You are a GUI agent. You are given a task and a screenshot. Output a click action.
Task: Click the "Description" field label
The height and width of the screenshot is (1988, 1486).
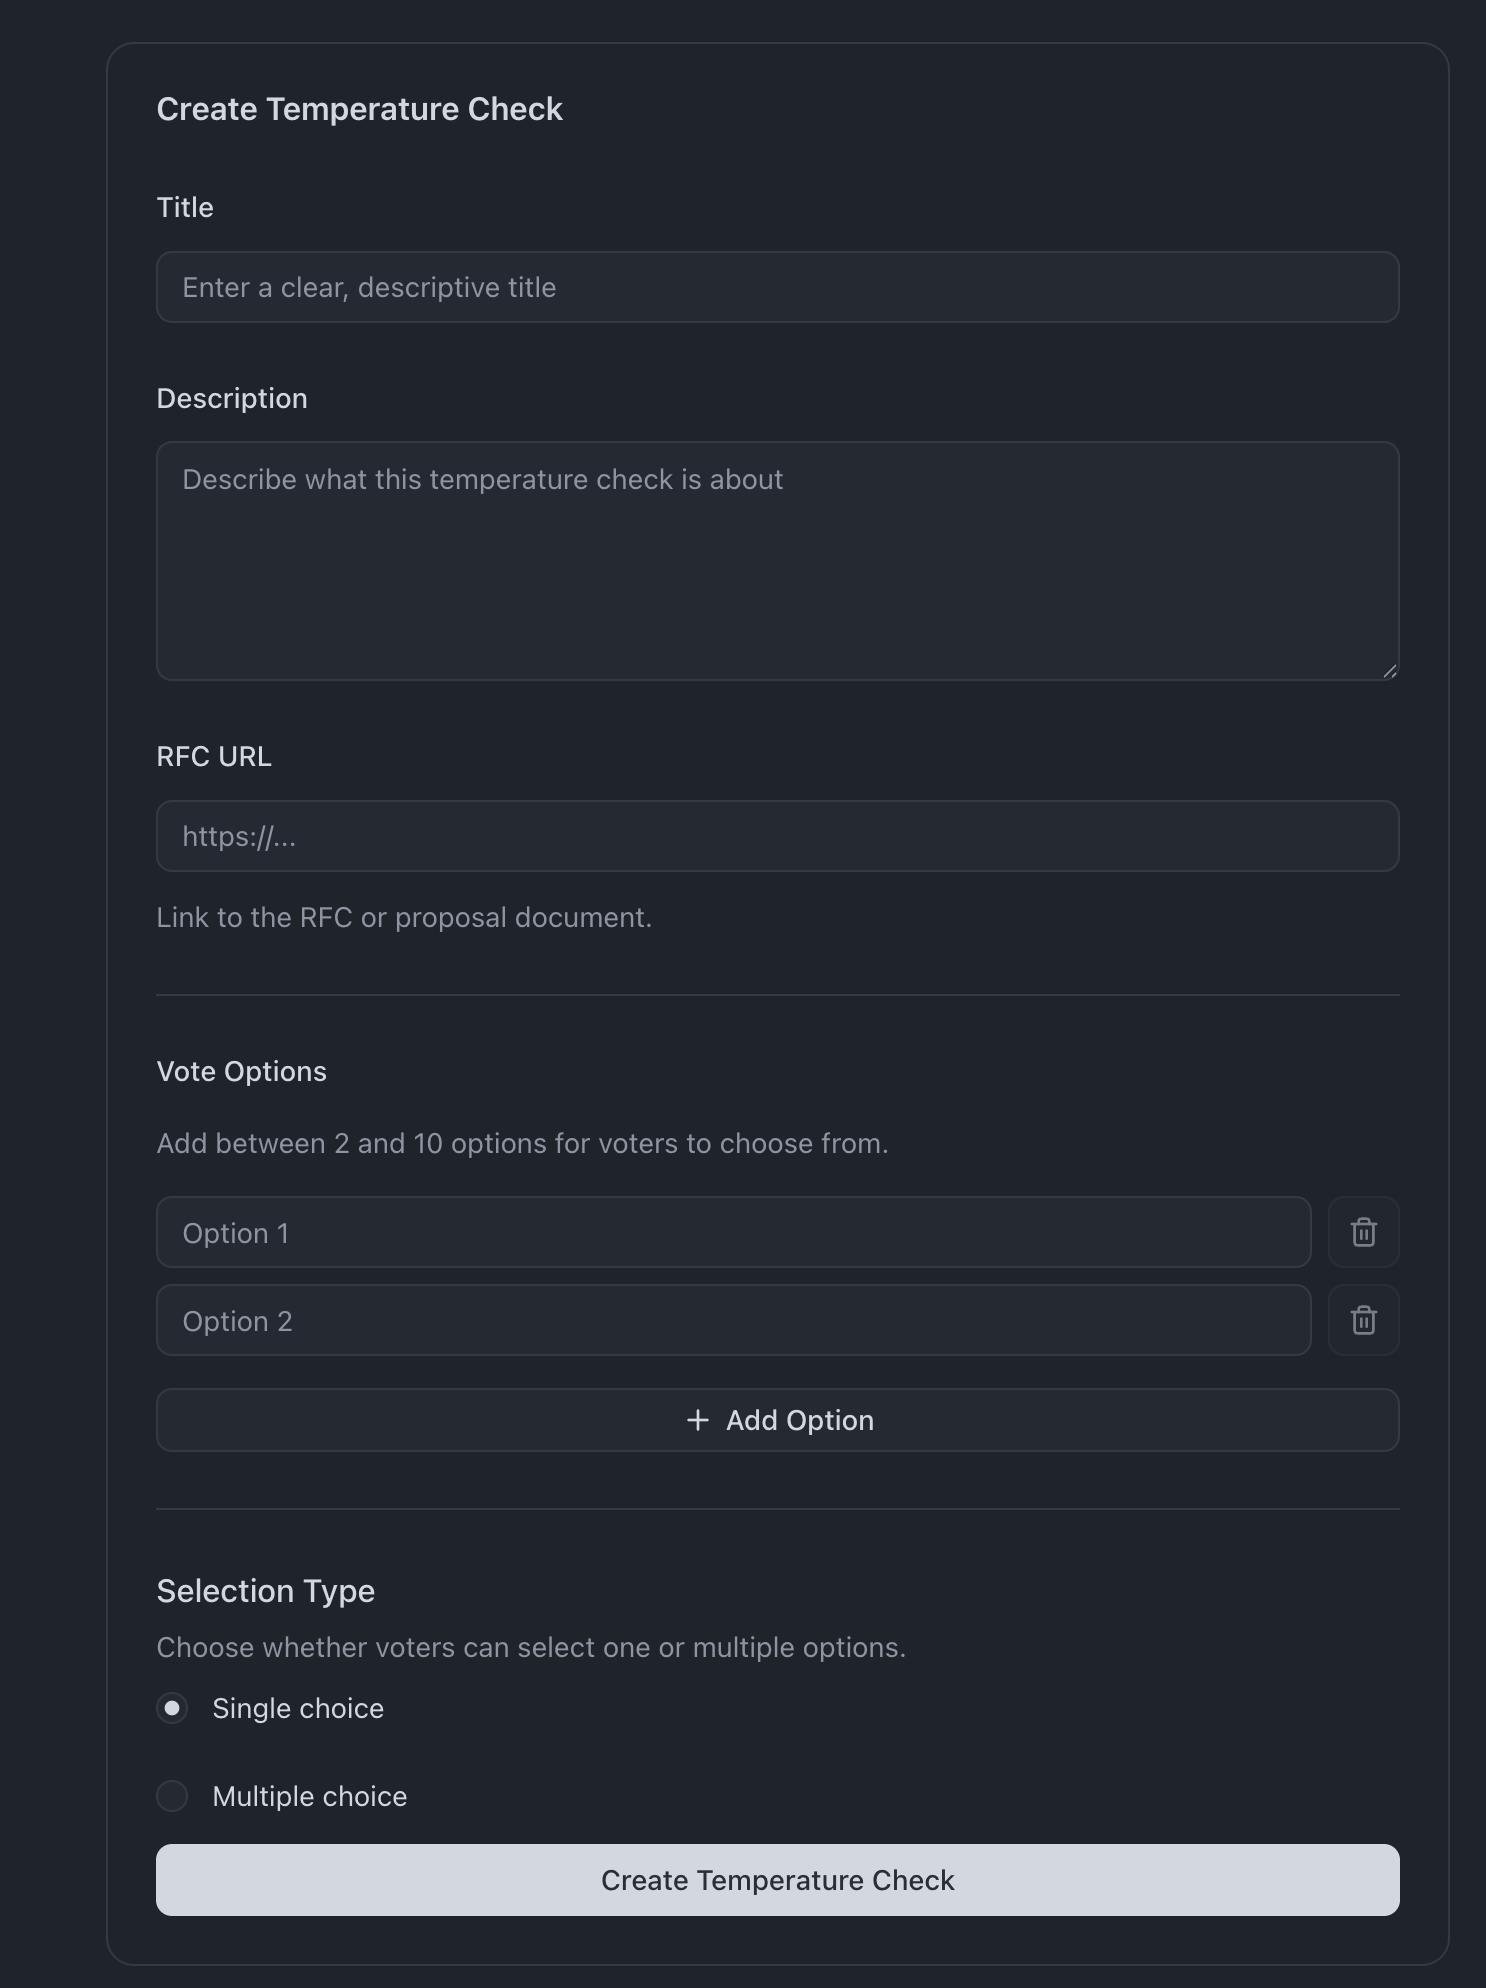(232, 398)
